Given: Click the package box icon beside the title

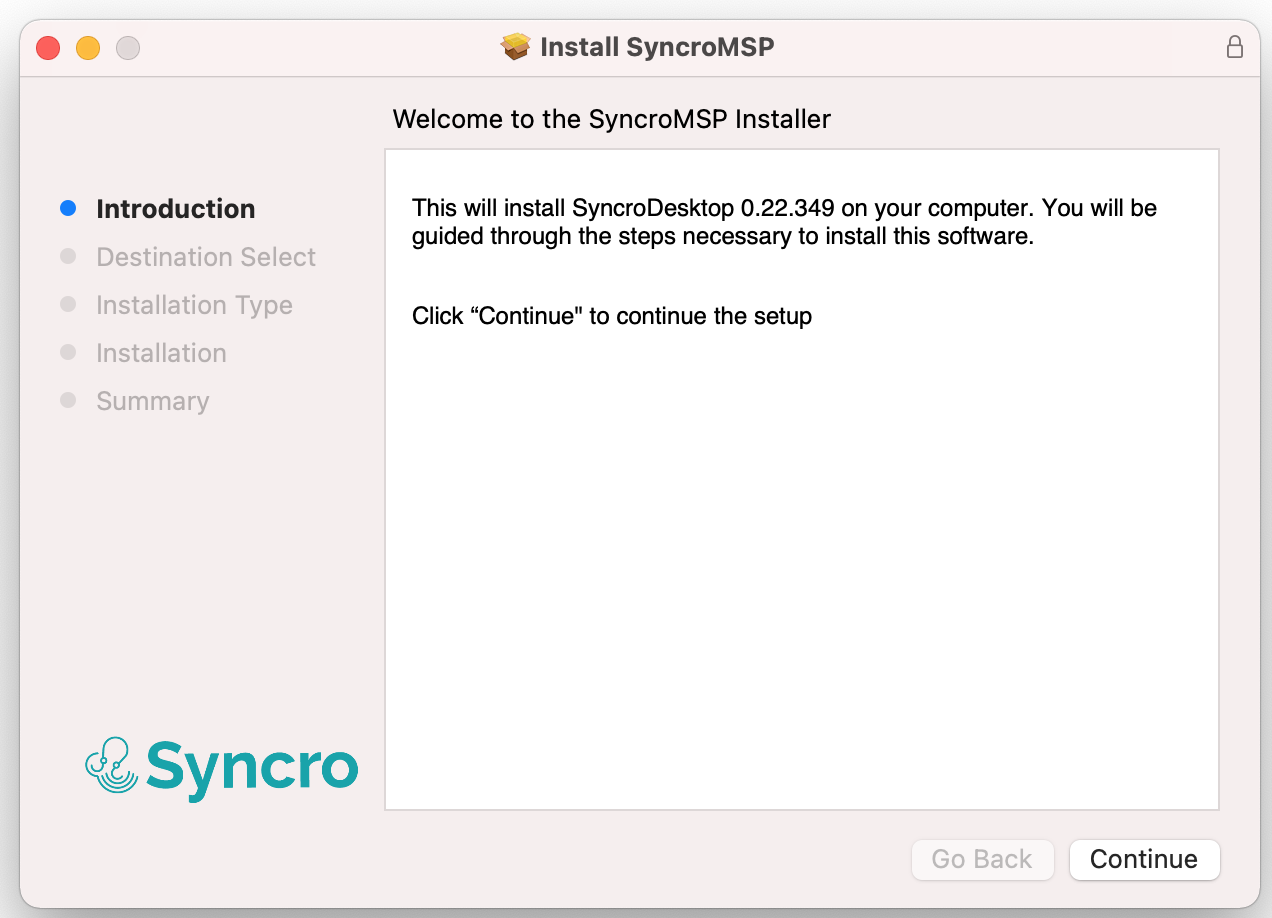Looking at the screenshot, I should point(515,47).
